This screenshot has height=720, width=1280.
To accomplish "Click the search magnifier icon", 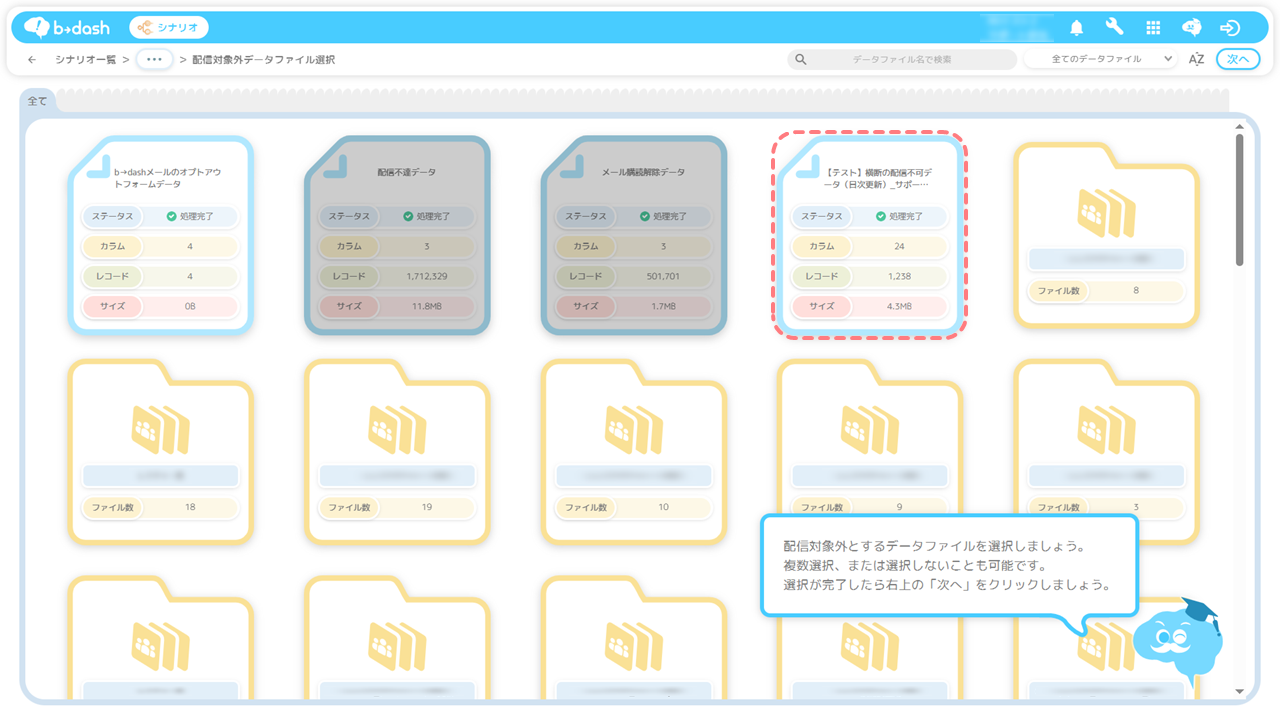I will (x=800, y=59).
